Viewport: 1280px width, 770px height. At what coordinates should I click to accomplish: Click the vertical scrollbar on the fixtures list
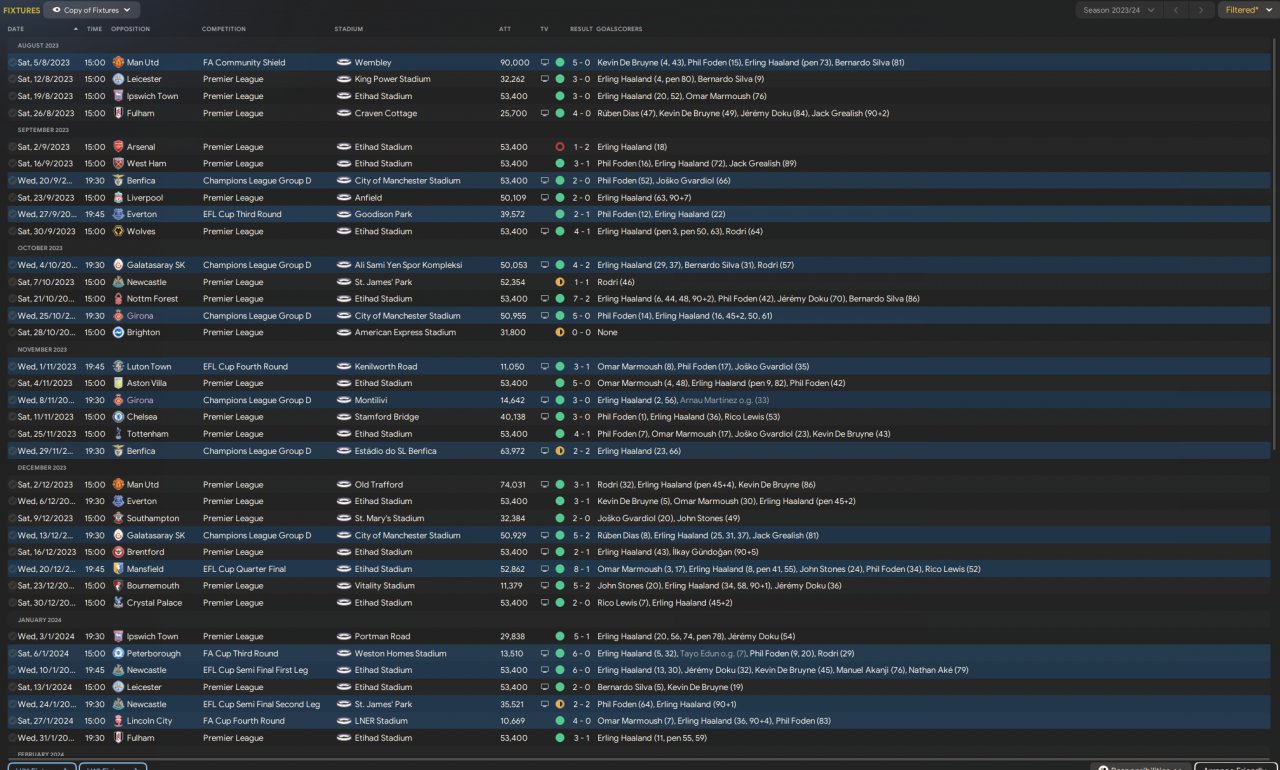(1273, 245)
